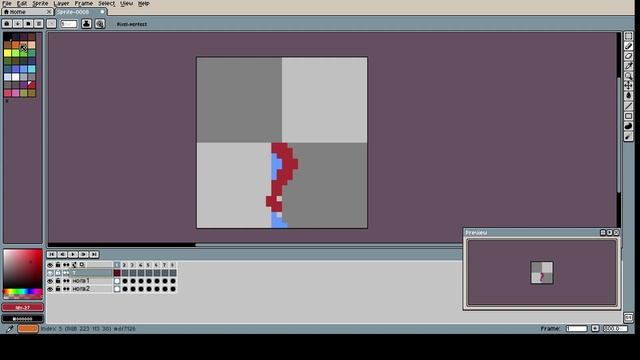This screenshot has width=640, height=360.
Task: Select the Paint Bucket tool
Action: 628,96
